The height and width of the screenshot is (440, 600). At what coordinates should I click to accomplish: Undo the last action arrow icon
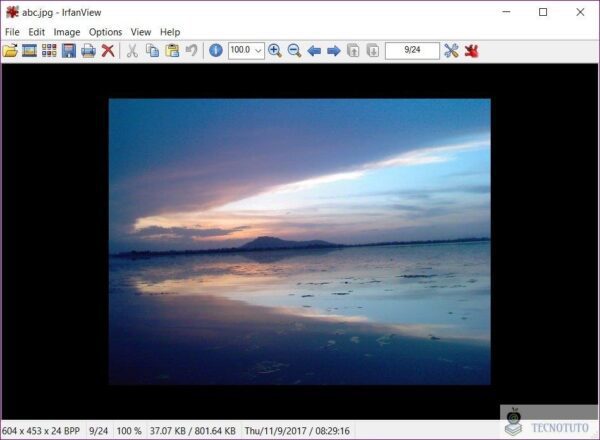coord(191,51)
